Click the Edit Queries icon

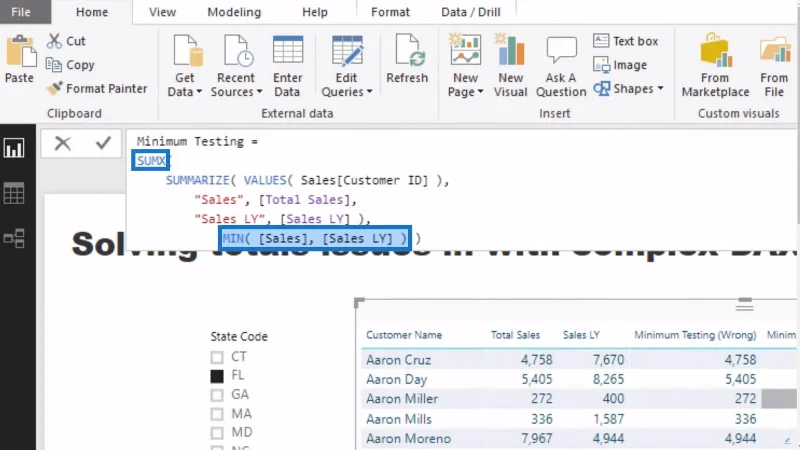click(x=347, y=50)
